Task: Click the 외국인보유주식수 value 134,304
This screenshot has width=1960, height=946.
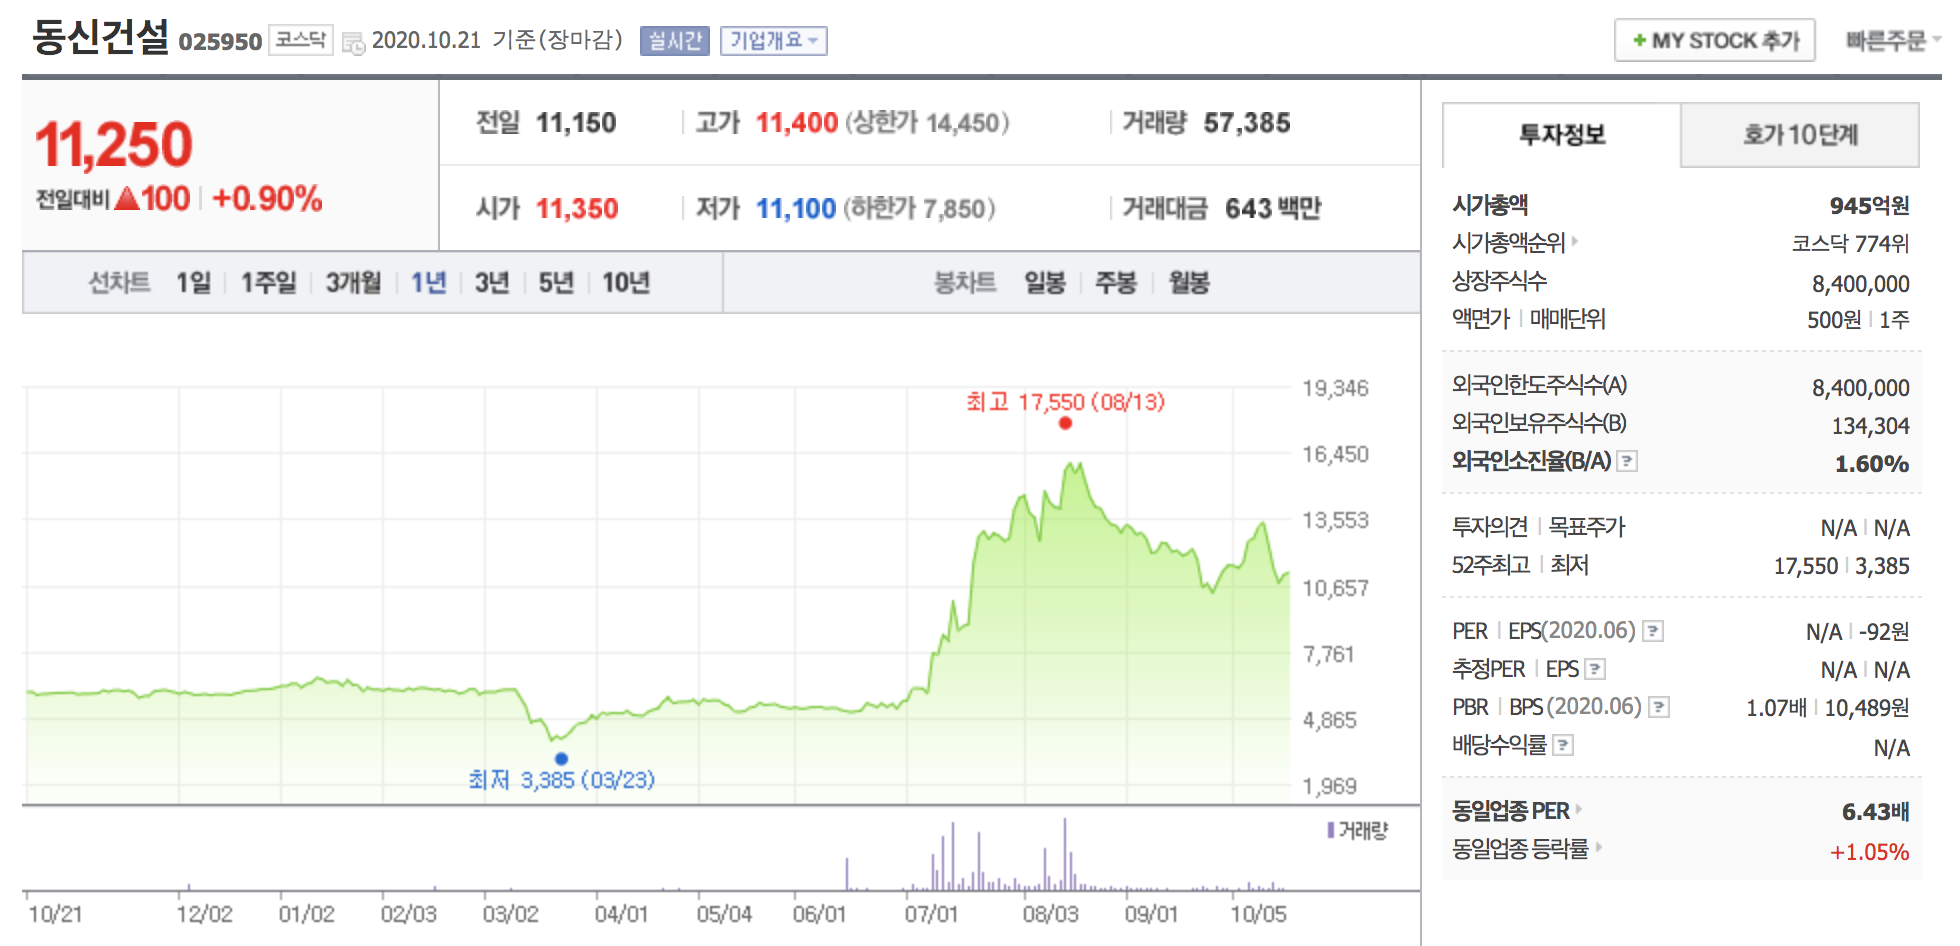Action: 1870,426
